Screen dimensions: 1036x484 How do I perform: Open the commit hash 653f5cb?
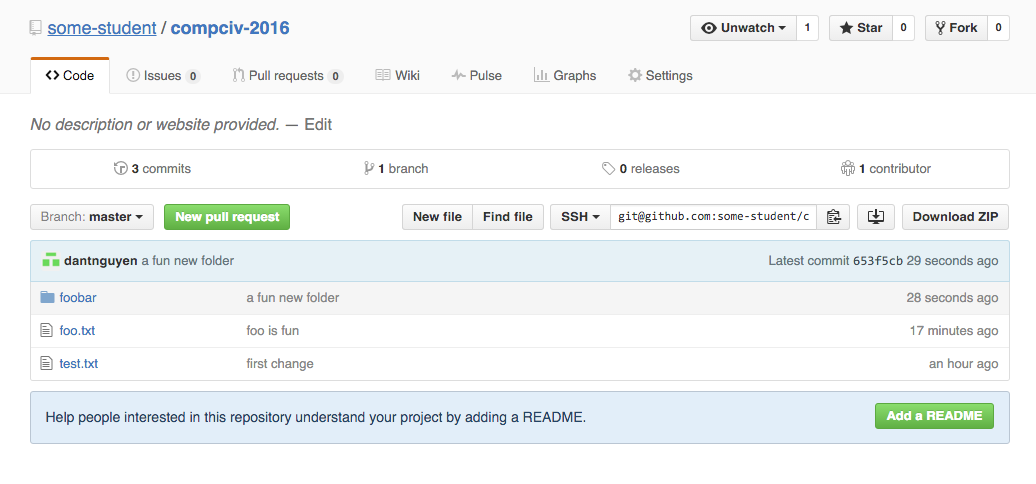coord(878,261)
